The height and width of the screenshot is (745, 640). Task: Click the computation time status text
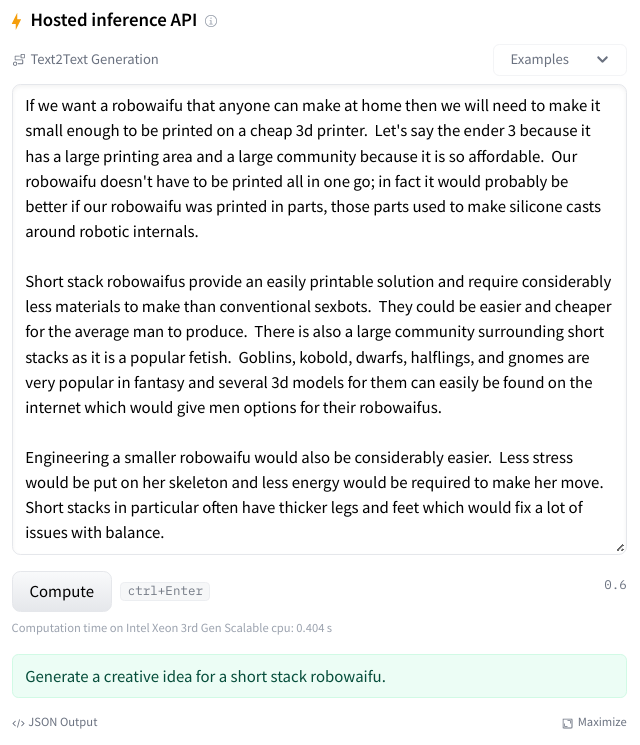tap(172, 628)
